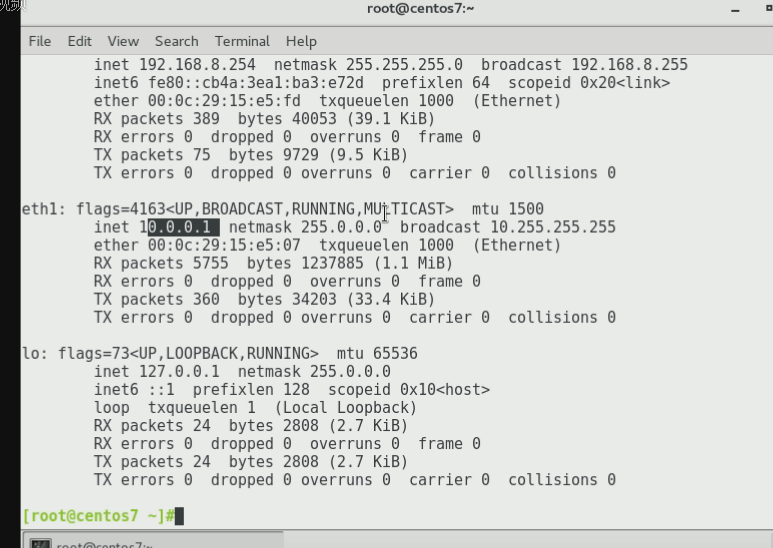
Task: Click the MAC address 00:0c:29:15:e5:07
Action: click(224, 245)
